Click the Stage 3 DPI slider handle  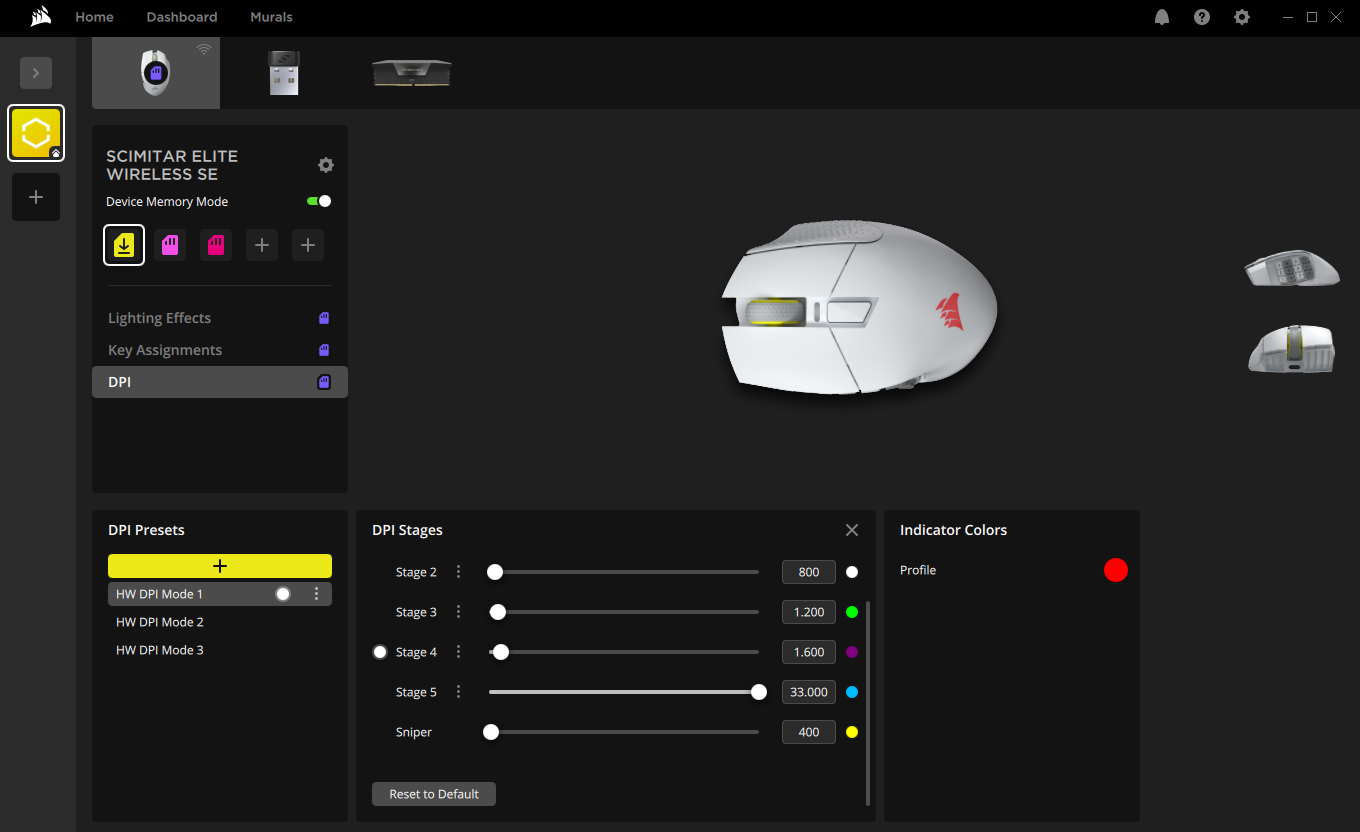(x=497, y=612)
